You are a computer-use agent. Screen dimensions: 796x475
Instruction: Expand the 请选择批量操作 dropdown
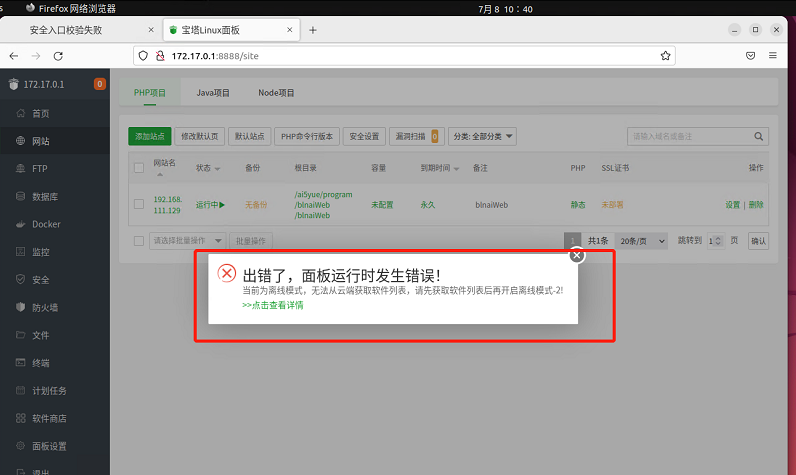point(187,241)
